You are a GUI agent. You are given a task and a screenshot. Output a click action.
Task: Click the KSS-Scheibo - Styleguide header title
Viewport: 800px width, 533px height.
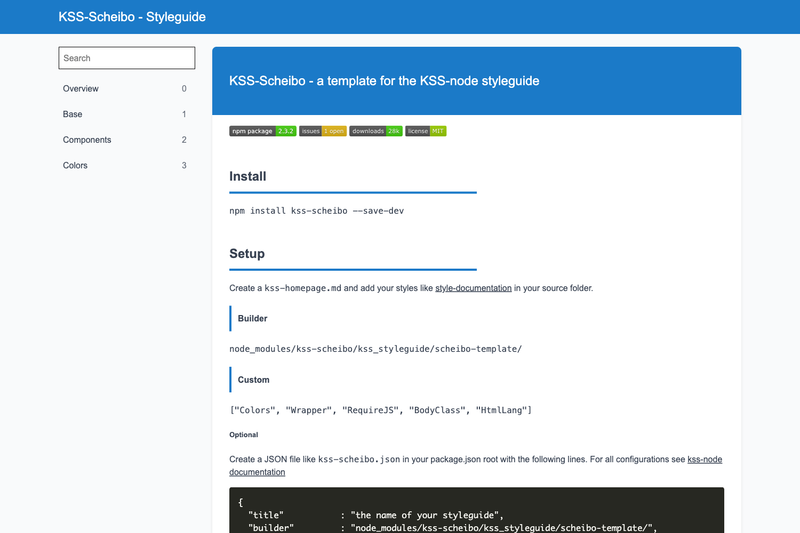point(132,17)
